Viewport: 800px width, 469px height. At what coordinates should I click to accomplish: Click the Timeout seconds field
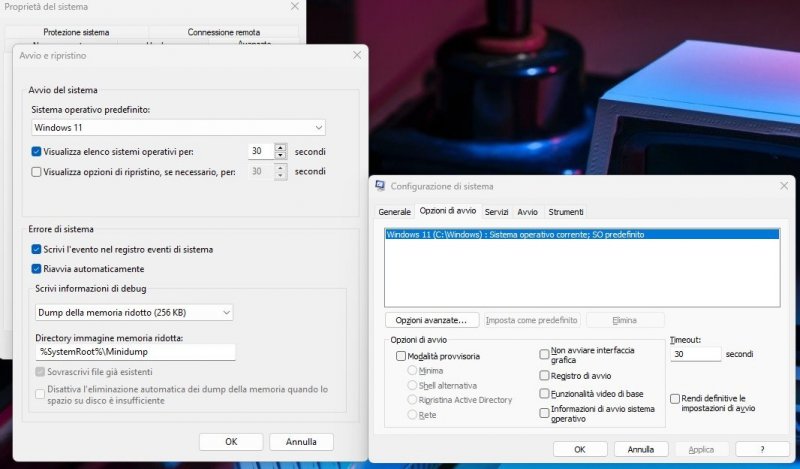695,354
